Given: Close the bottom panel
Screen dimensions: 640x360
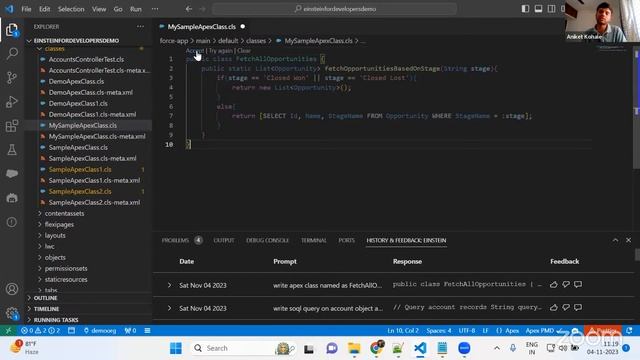Looking at the screenshot, I should coord(629,240).
